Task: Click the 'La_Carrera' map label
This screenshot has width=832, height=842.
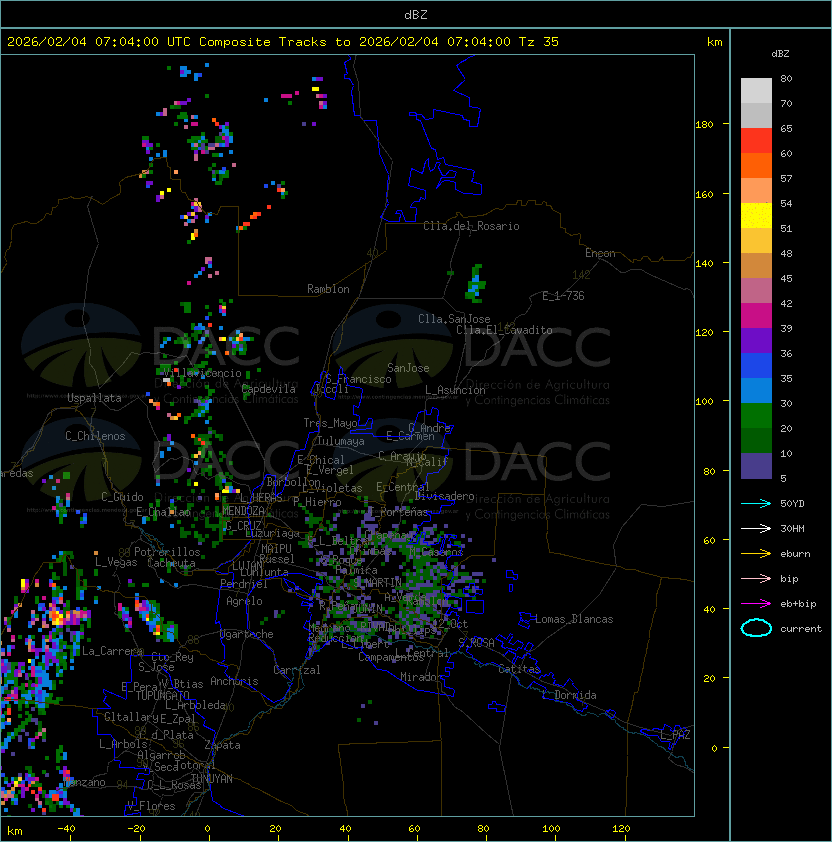Action: point(112,651)
